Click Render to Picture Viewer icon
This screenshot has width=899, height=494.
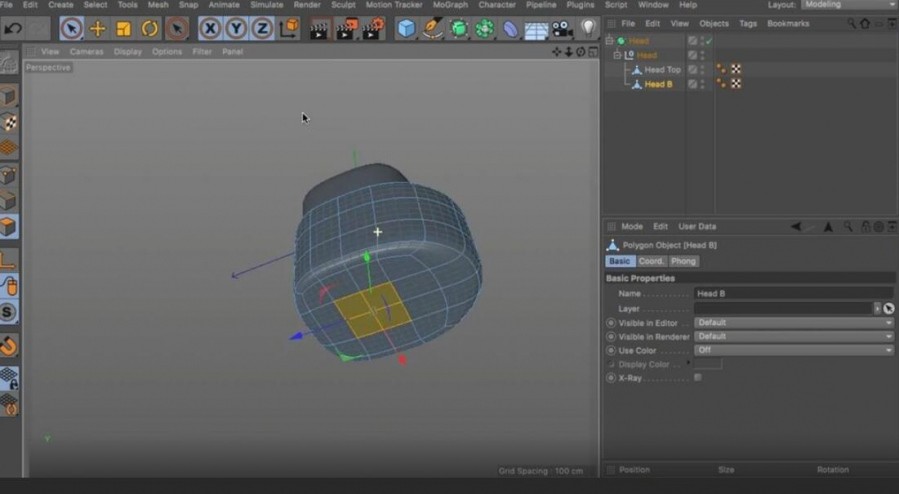[x=346, y=29]
